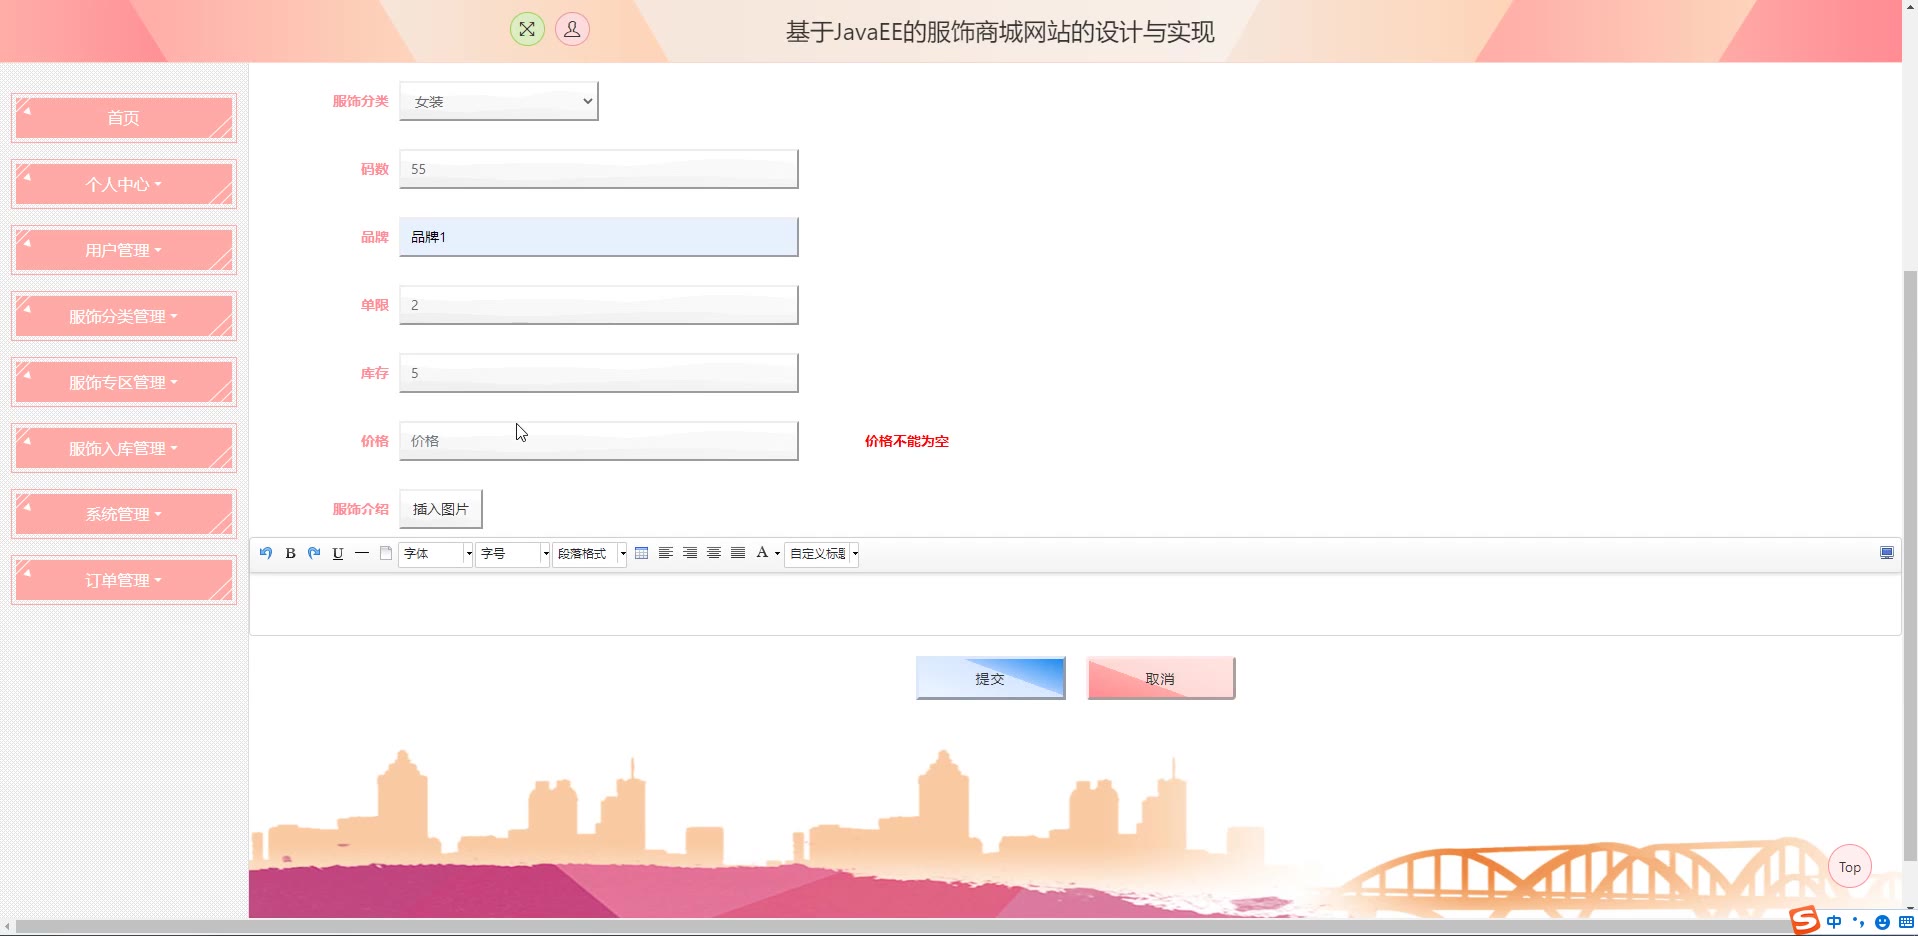Expand the 服饰专区管理 sidebar menu
The height and width of the screenshot is (936, 1918).
(x=124, y=382)
